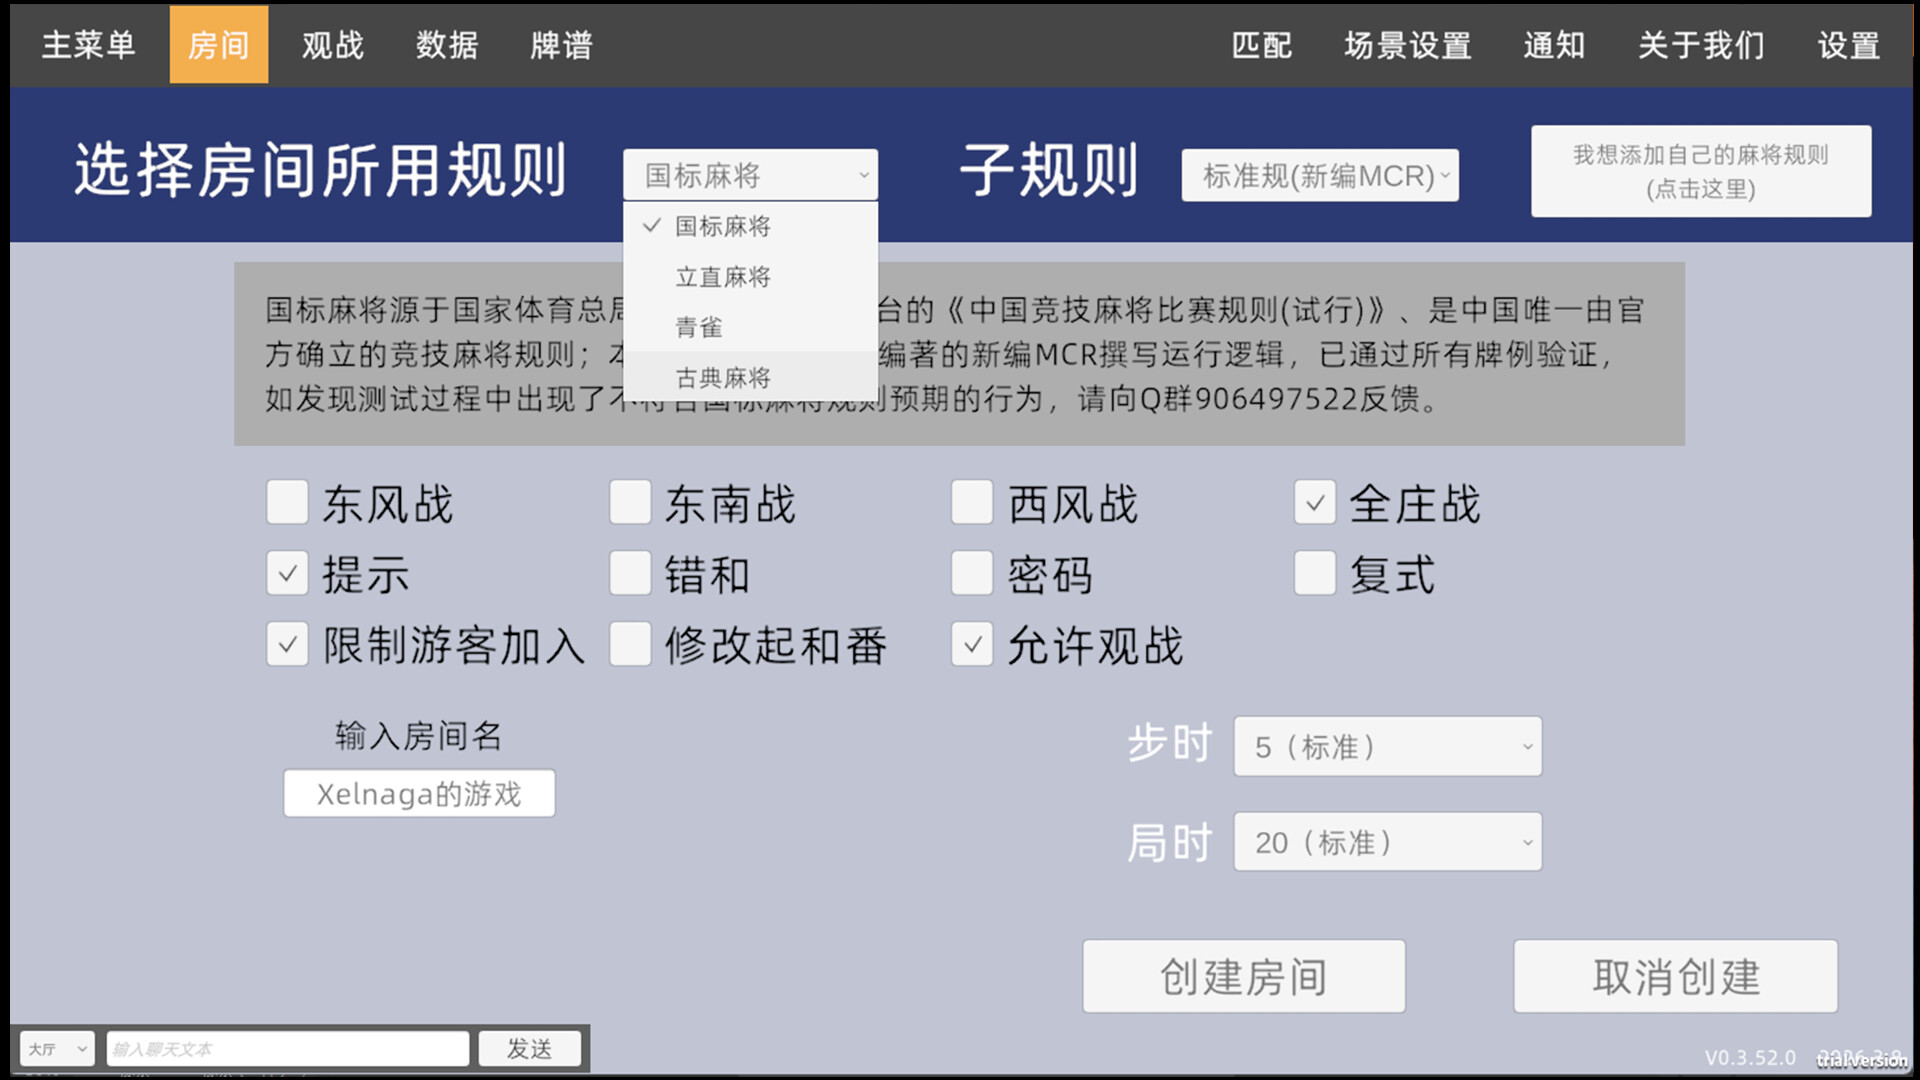The width and height of the screenshot is (1920, 1080).
Task: Open the 子规则 sub-rule dropdown
Action: pyautogui.click(x=1319, y=176)
